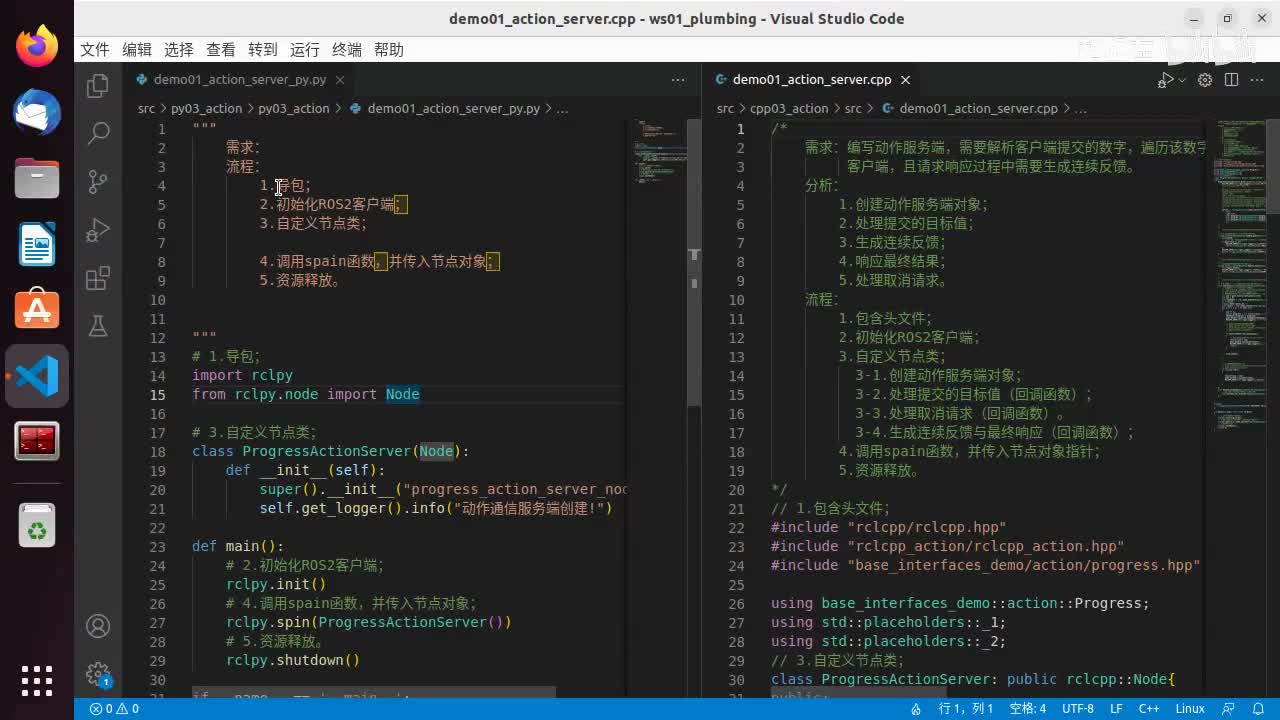Open the UTF-8 encoding selector
The width and height of the screenshot is (1280, 720).
[1078, 709]
